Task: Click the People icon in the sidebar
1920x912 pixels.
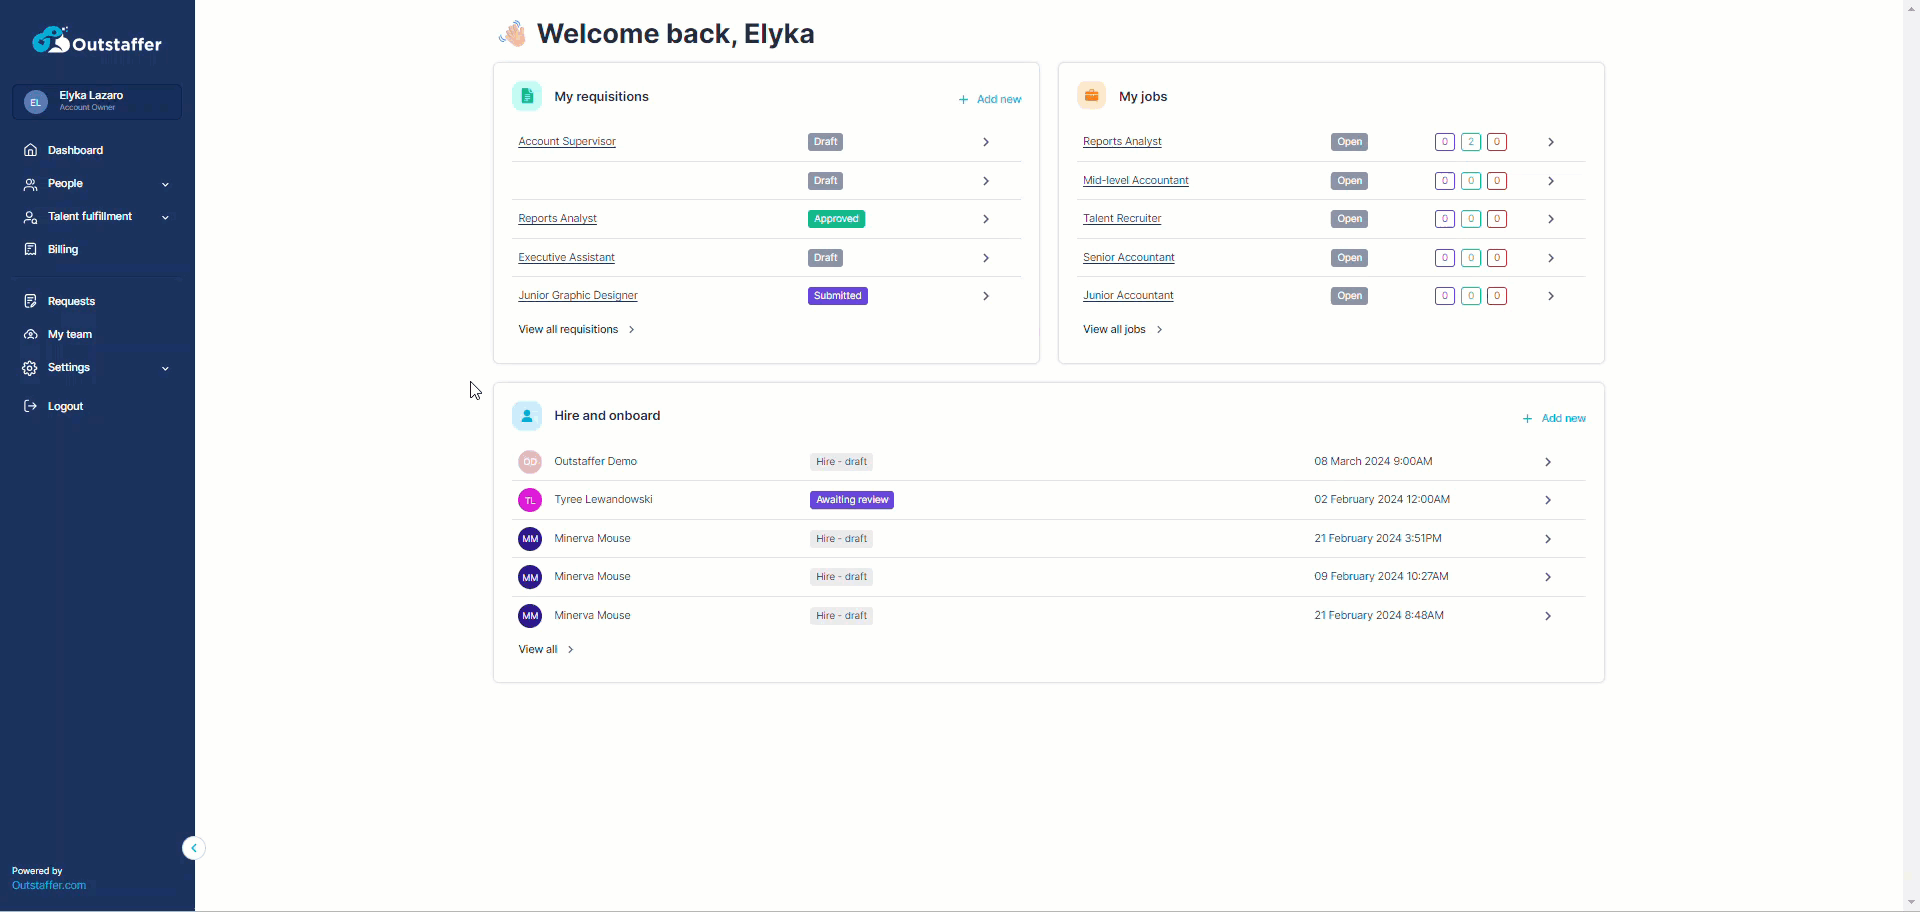Action: coord(30,183)
